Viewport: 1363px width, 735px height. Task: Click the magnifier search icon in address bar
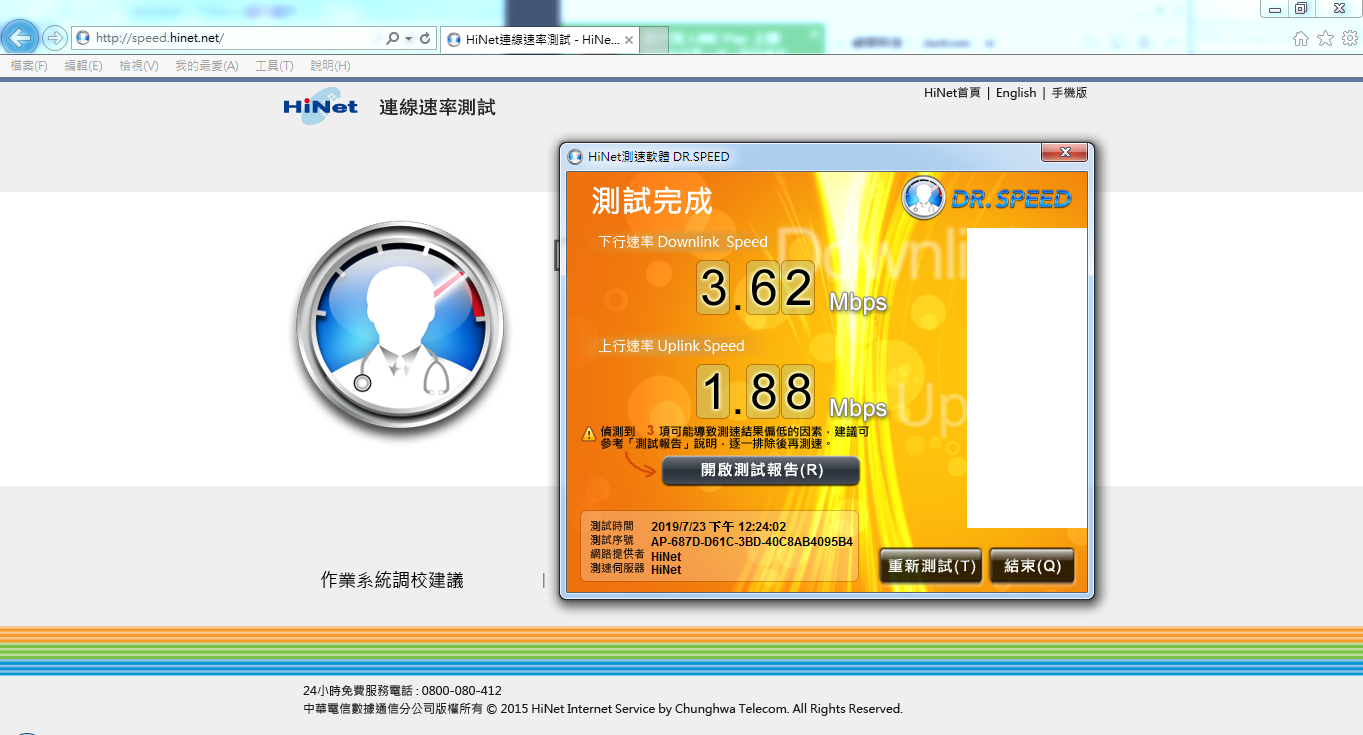click(x=393, y=39)
